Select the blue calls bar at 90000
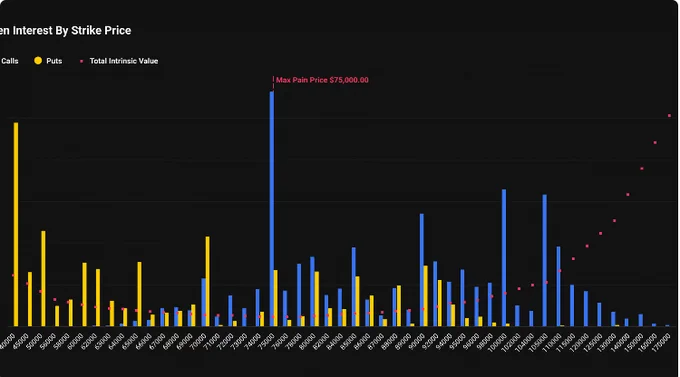This screenshot has width=680, height=377. [422, 270]
